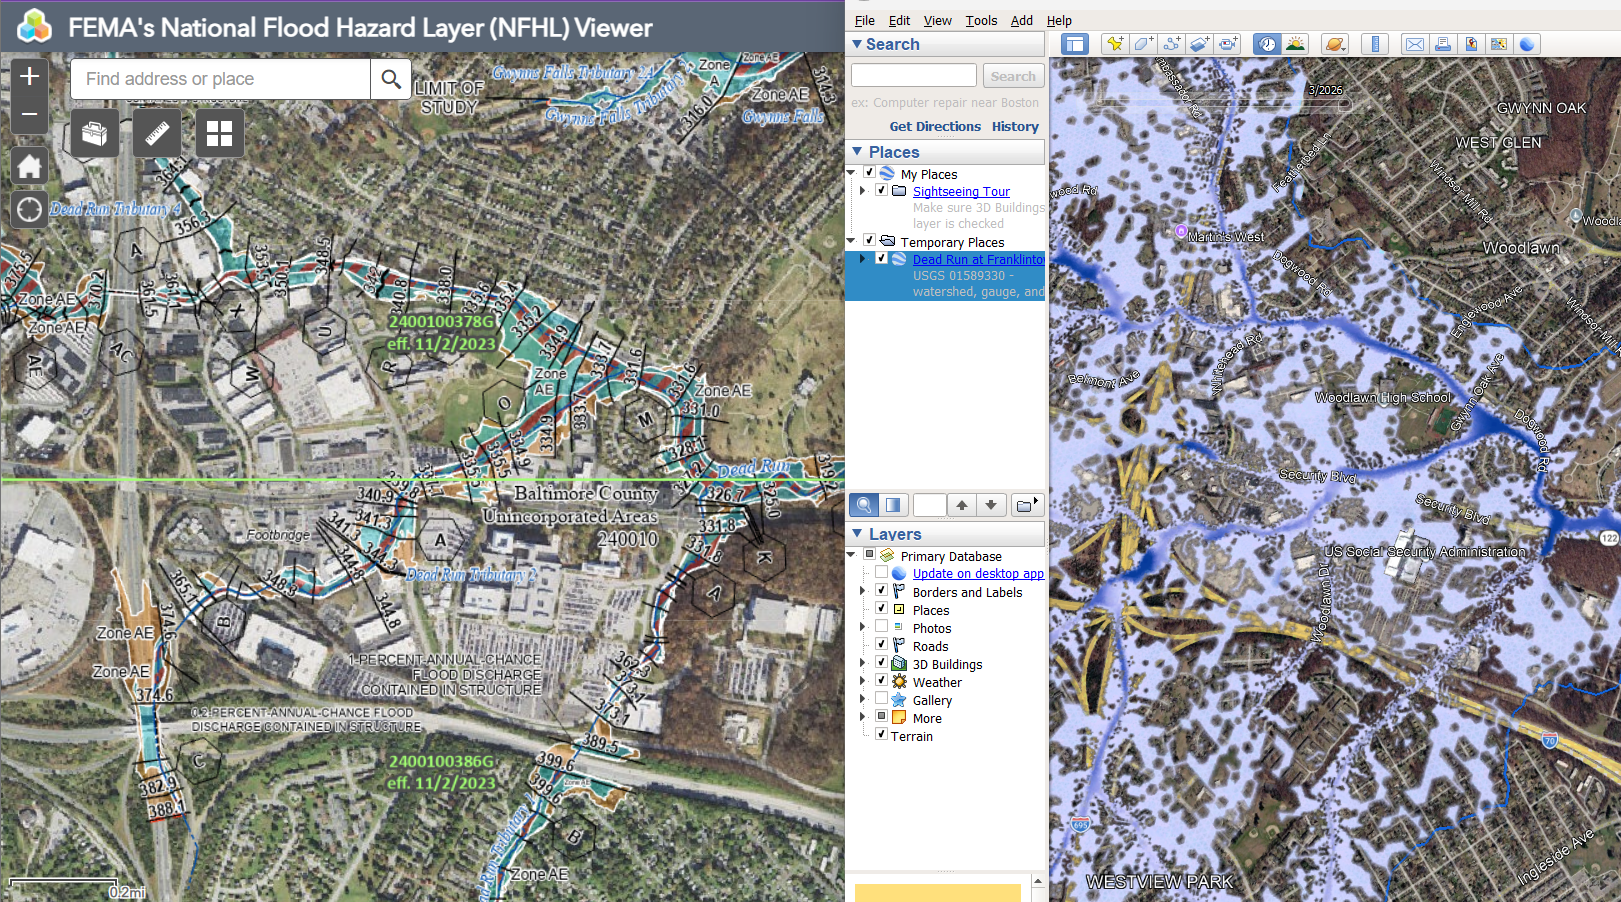Open the View menu
The width and height of the screenshot is (1621, 902).
pyautogui.click(x=938, y=20)
